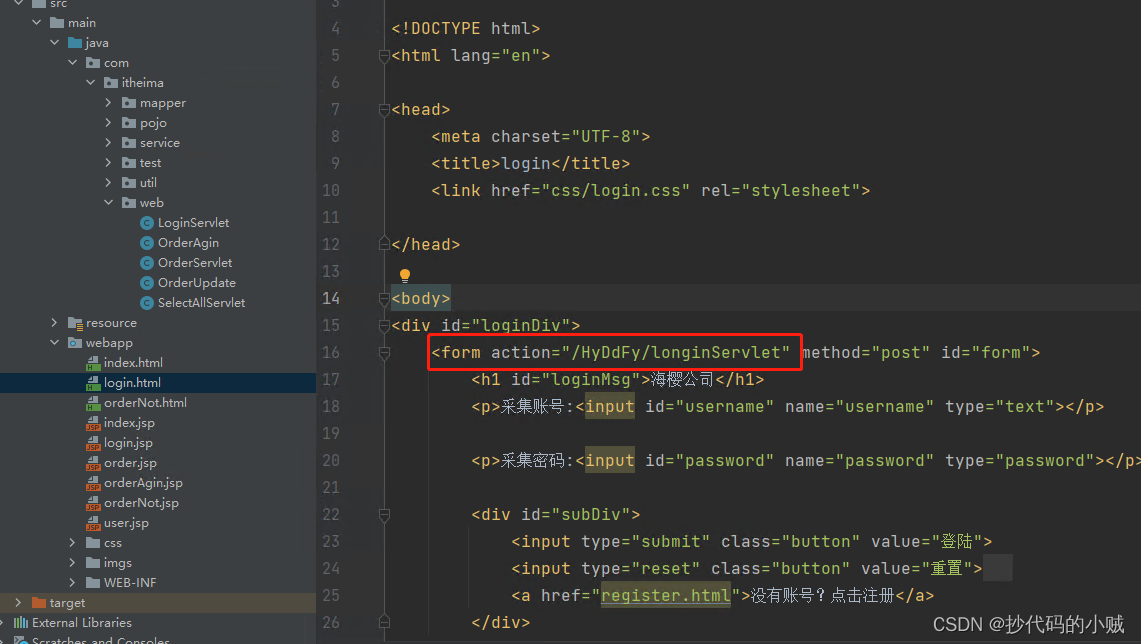The height and width of the screenshot is (644, 1141).
Task: Expand the util package chevron
Action: [x=108, y=183]
